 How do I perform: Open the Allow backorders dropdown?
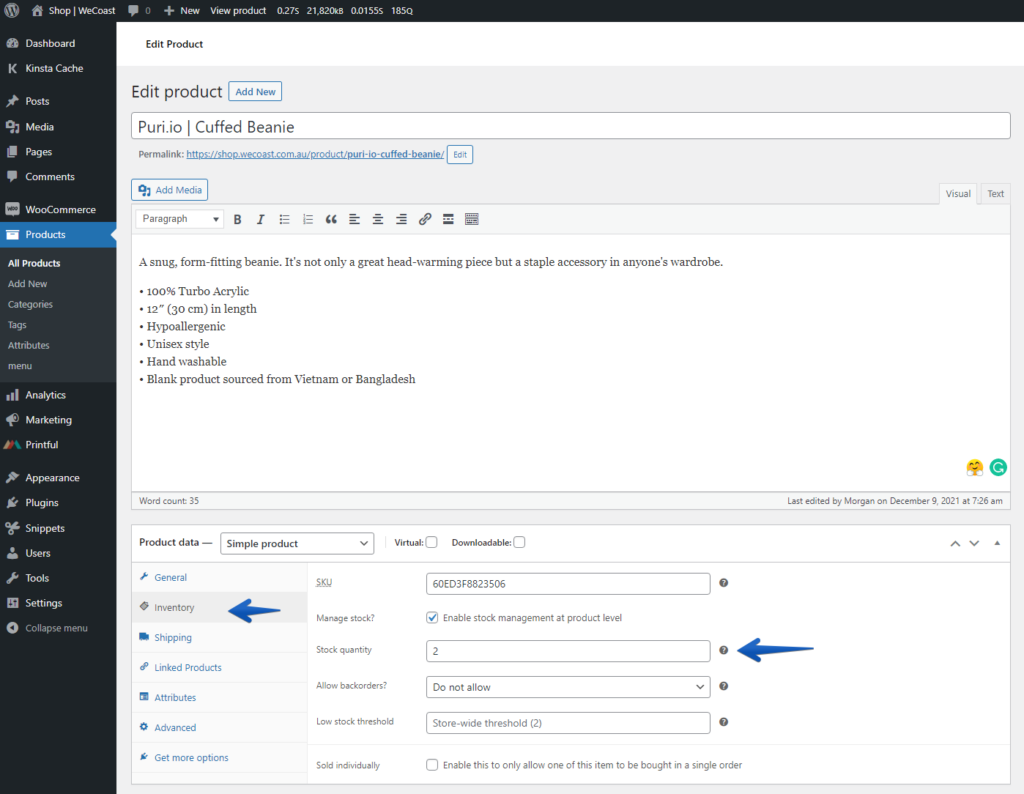568,687
